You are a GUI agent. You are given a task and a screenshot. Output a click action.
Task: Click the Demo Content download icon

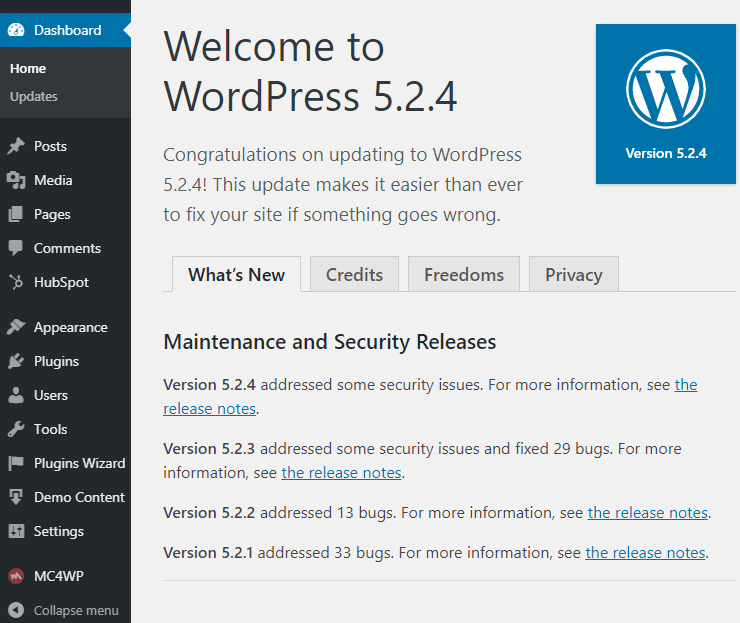[16, 497]
